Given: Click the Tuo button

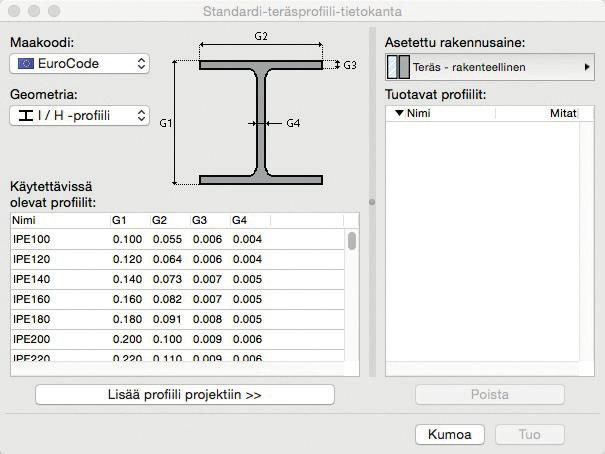Looking at the screenshot, I should coord(529,435).
